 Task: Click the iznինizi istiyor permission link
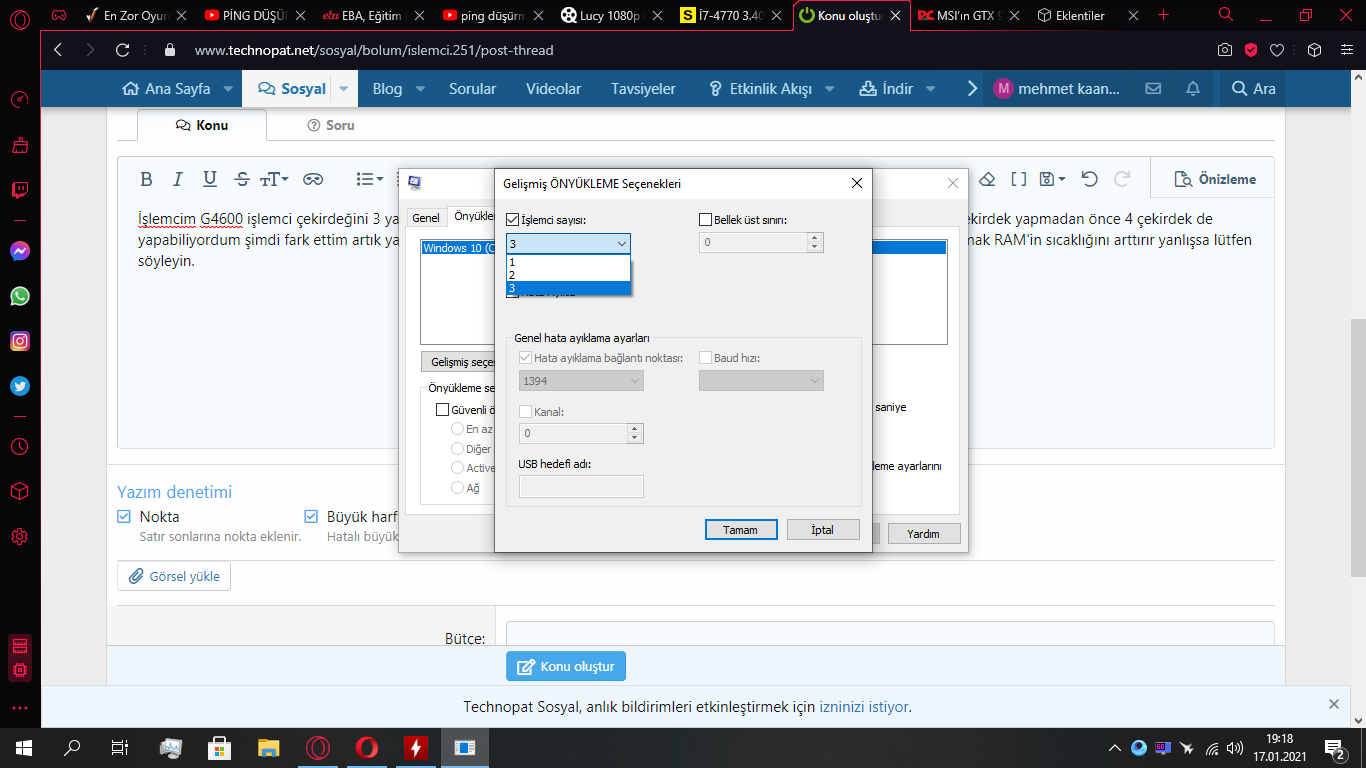click(865, 707)
